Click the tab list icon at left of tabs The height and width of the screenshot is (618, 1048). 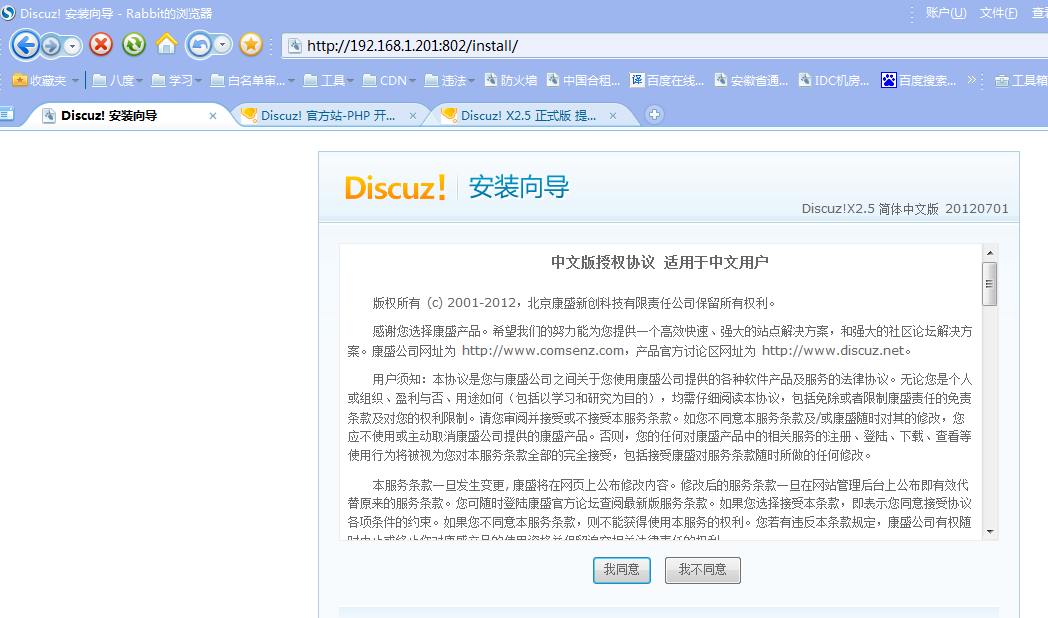coord(7,114)
